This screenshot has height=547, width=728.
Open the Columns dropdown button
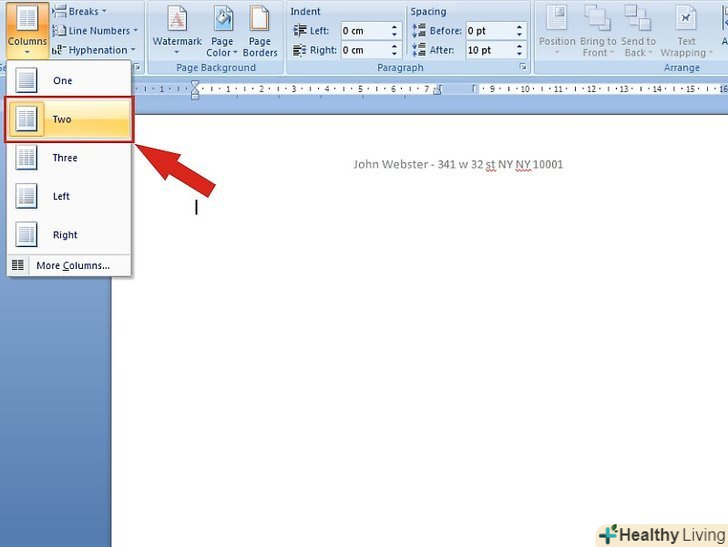(27, 31)
